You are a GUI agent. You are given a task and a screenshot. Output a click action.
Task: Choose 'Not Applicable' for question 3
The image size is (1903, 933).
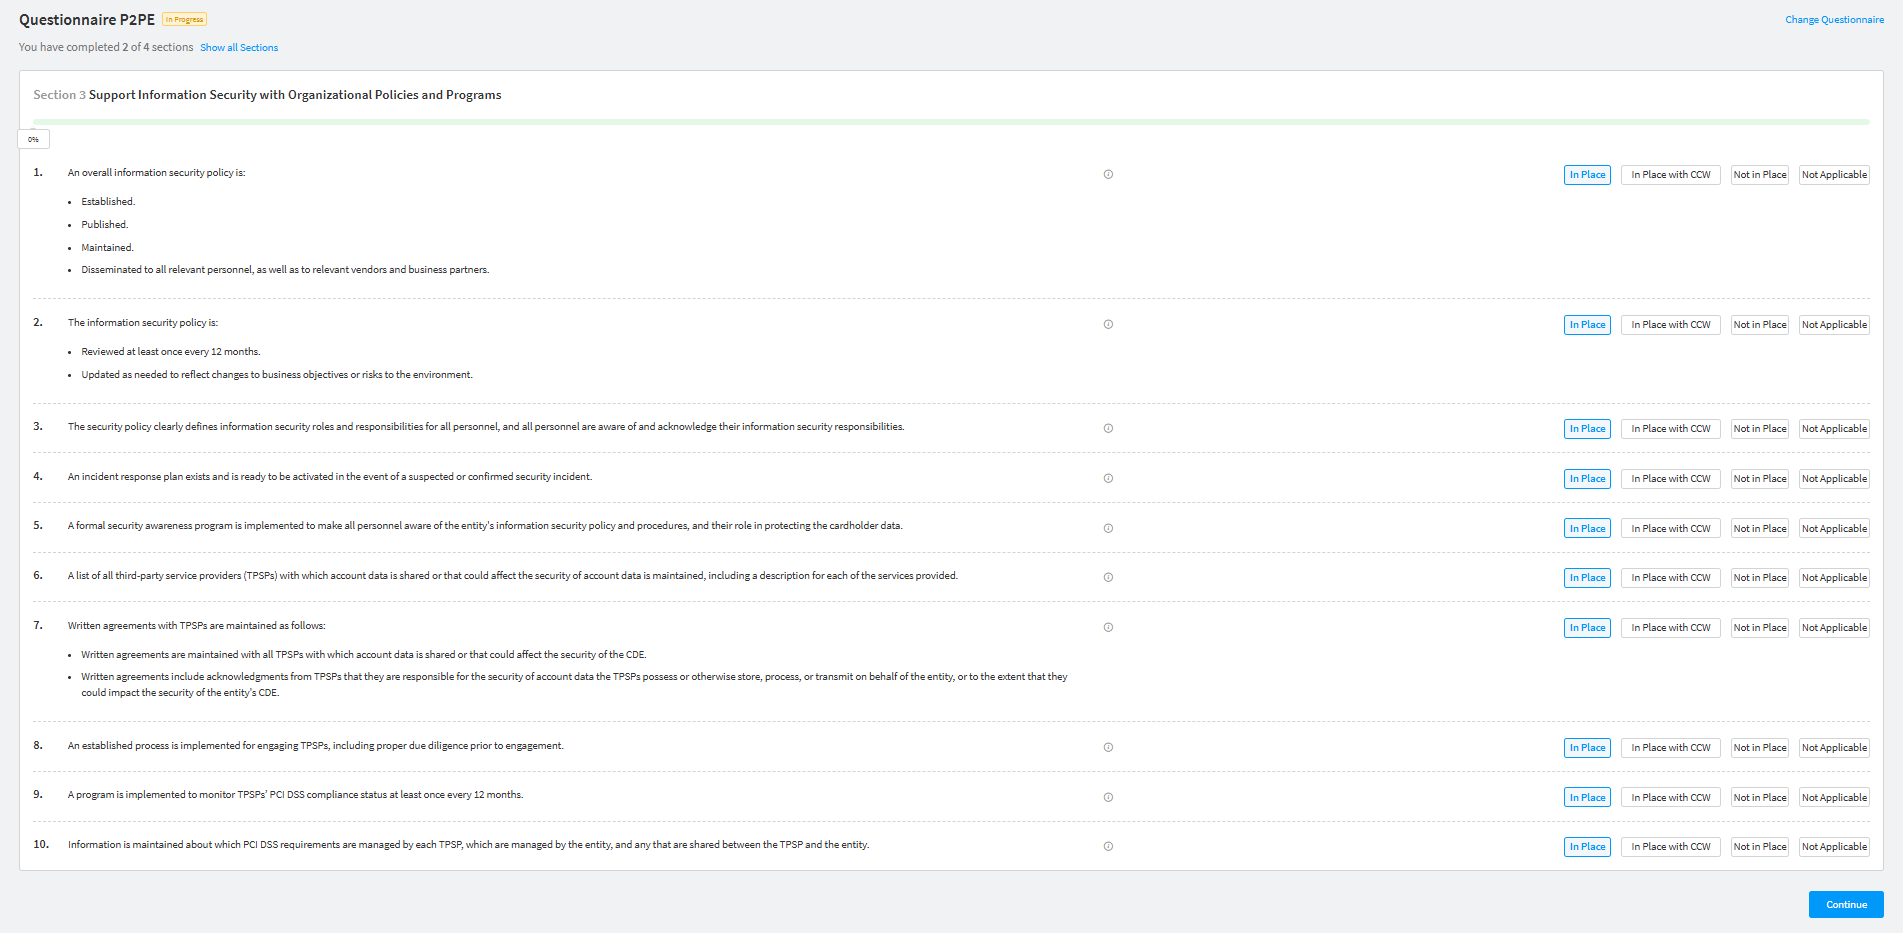click(x=1834, y=429)
